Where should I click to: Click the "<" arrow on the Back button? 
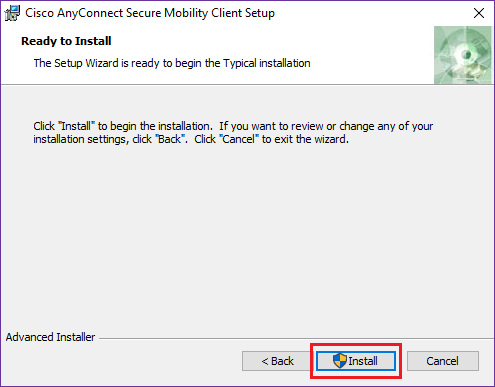coord(265,361)
